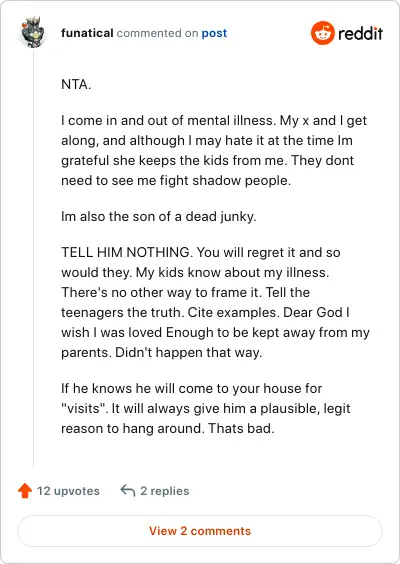Open the funatical username profile
Image resolution: width=400 pixels, height=564 pixels.
87,33
